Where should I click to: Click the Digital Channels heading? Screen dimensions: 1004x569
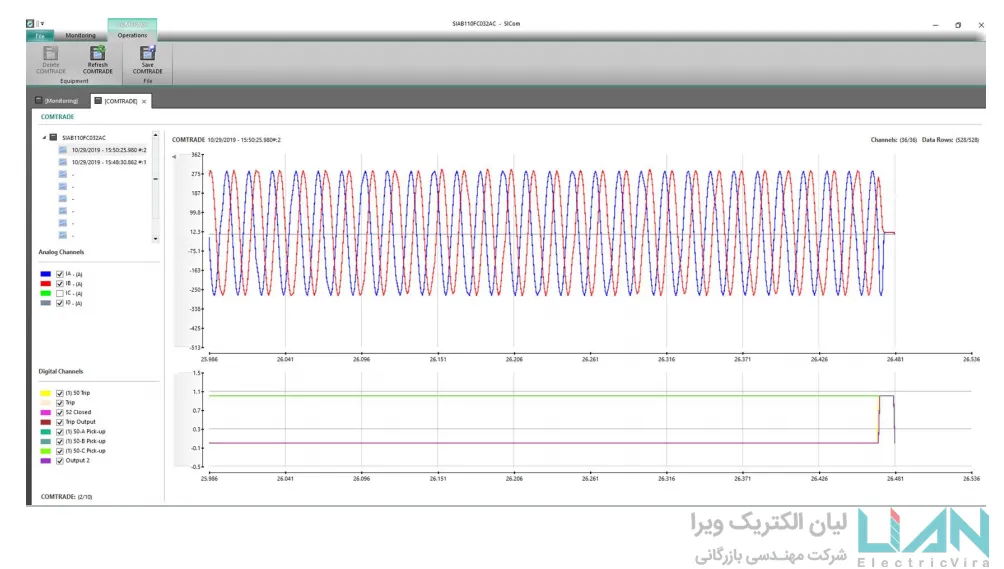(x=60, y=371)
